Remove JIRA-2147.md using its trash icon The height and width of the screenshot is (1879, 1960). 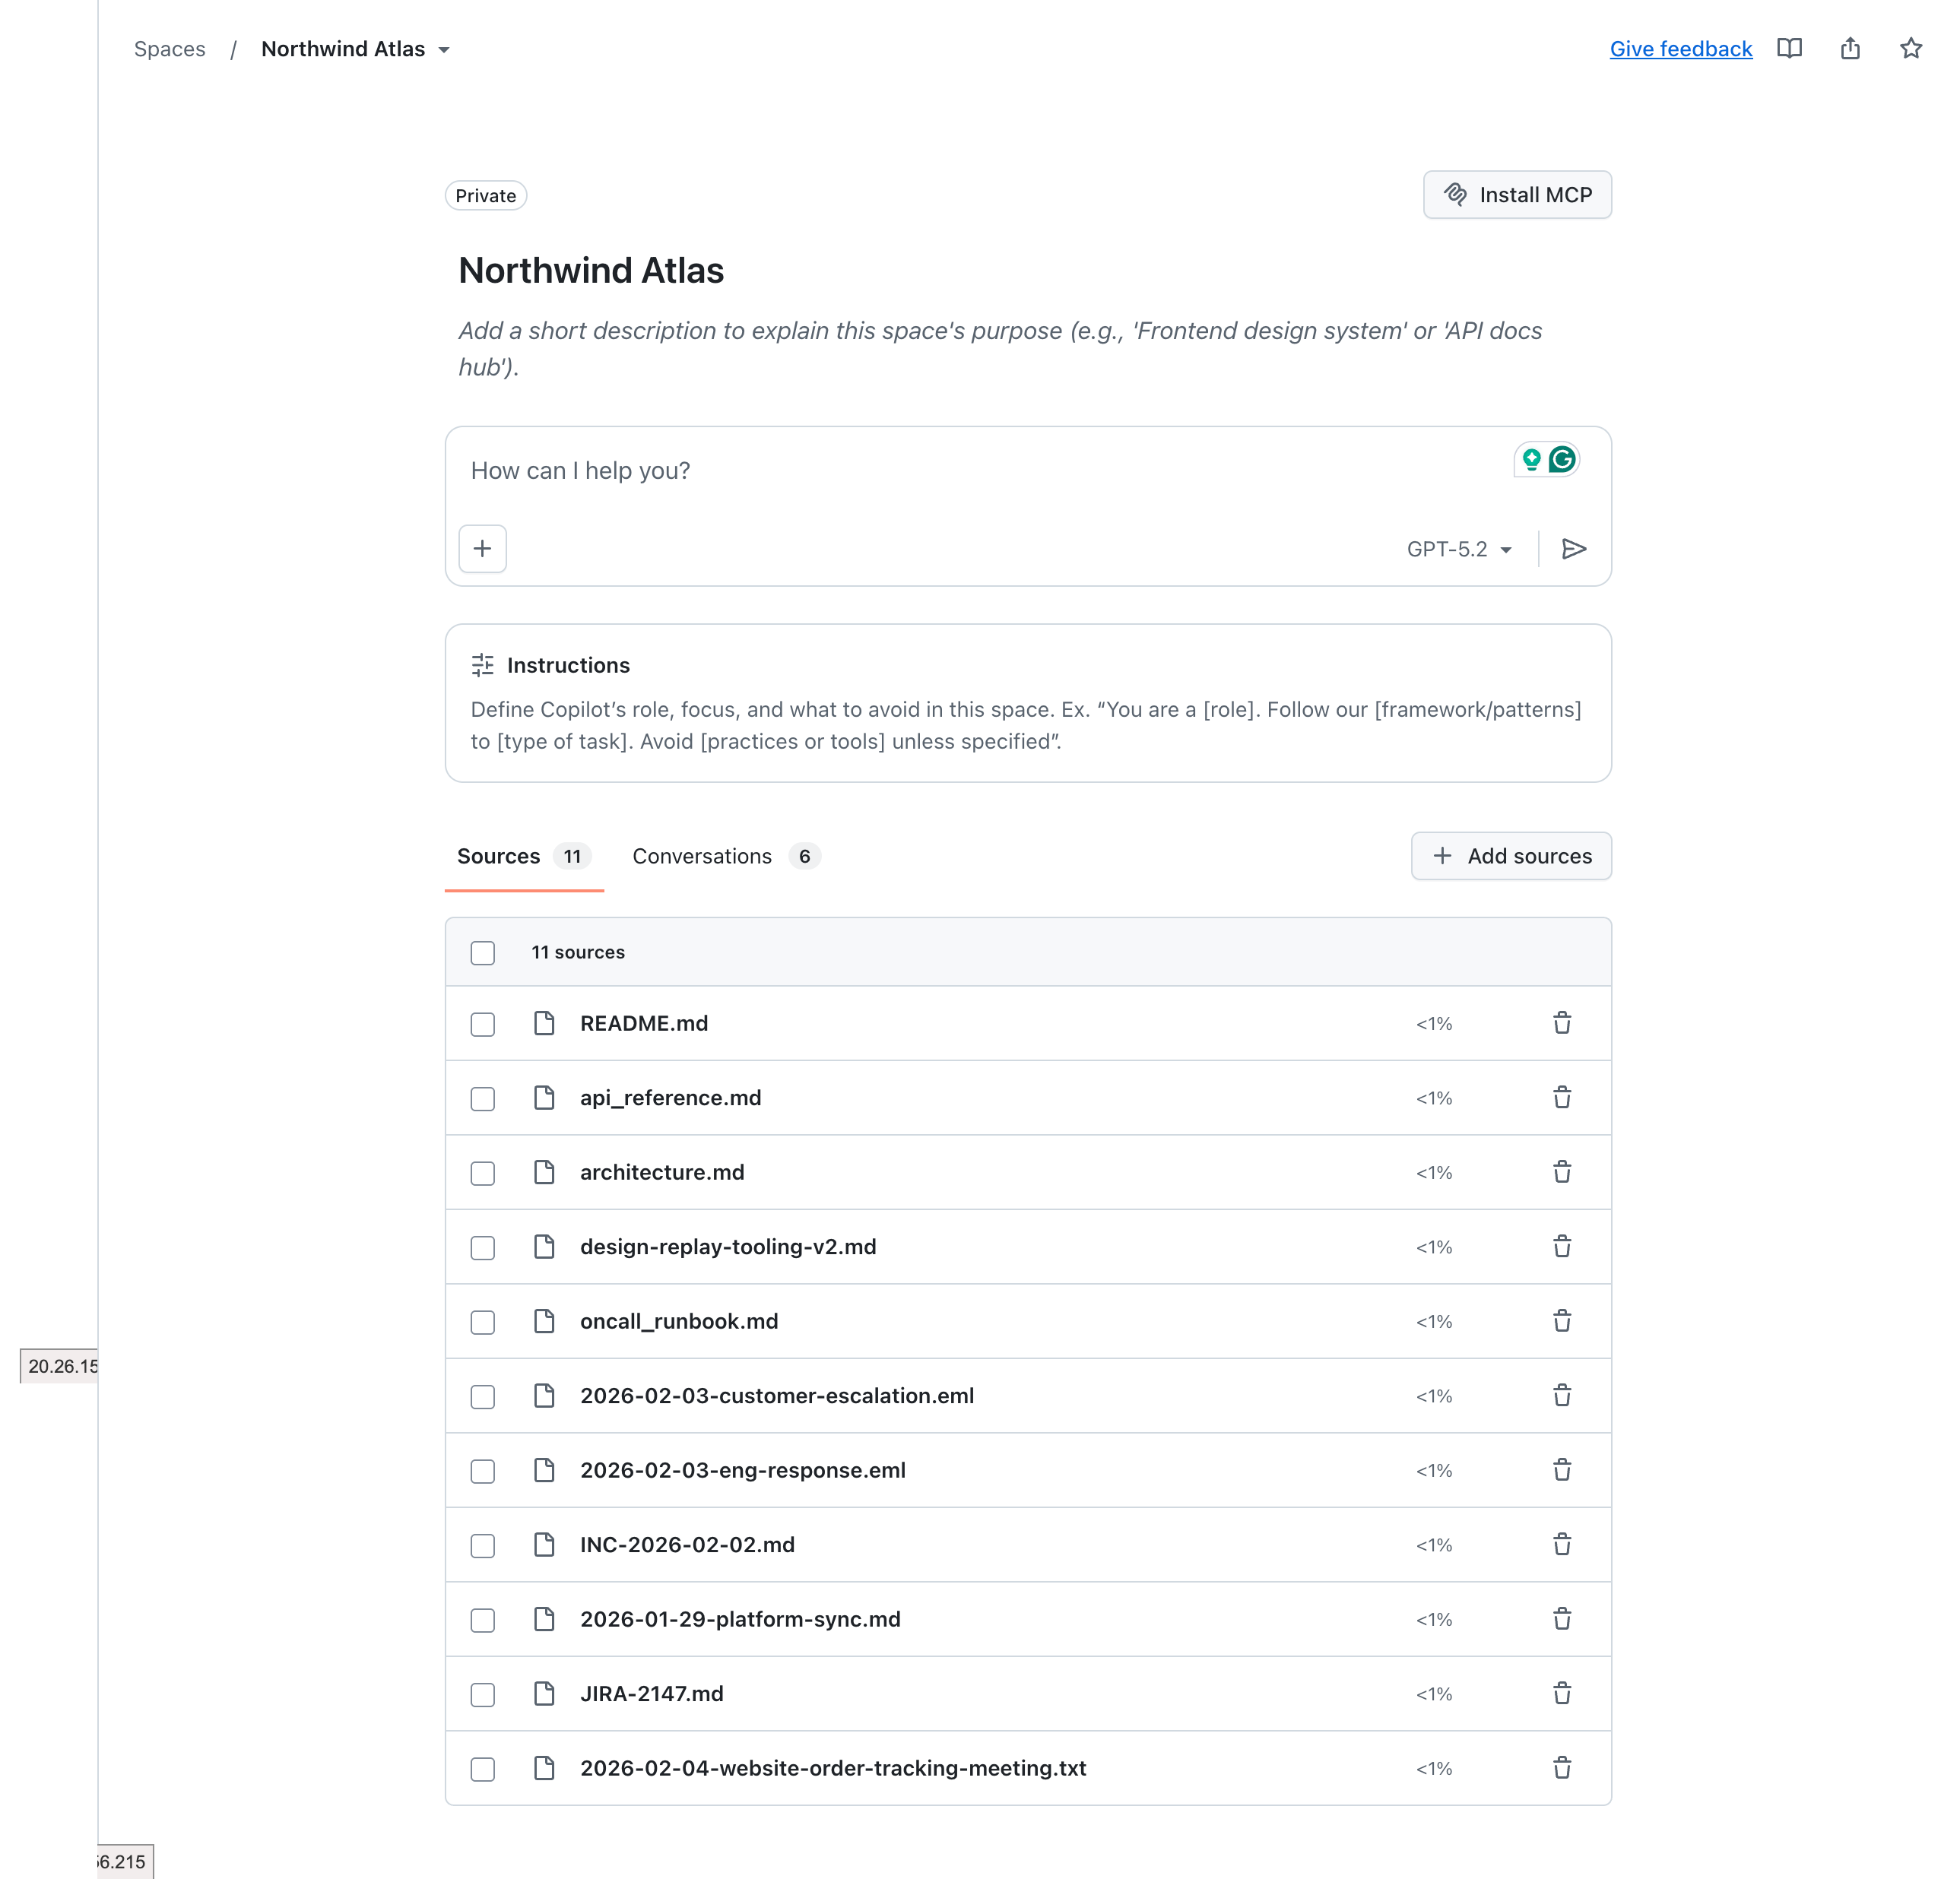coord(1562,1694)
